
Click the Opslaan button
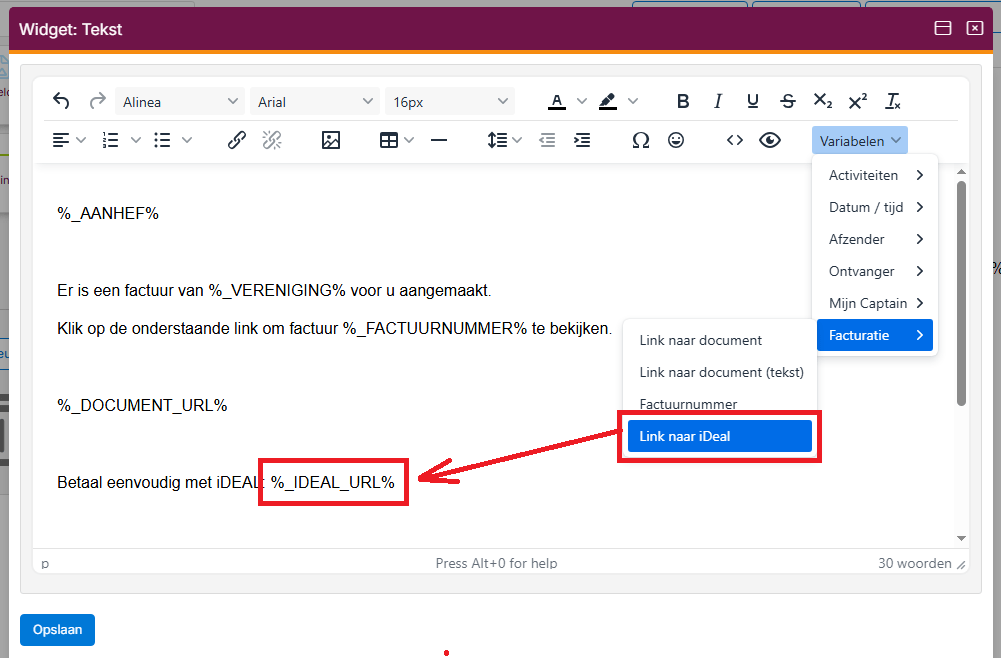[x=57, y=630]
